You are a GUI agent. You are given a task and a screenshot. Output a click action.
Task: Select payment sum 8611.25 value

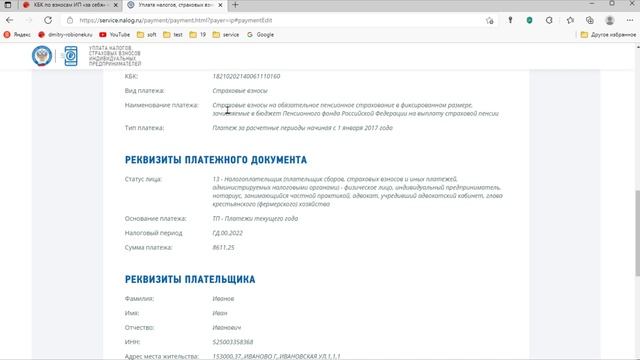223,247
